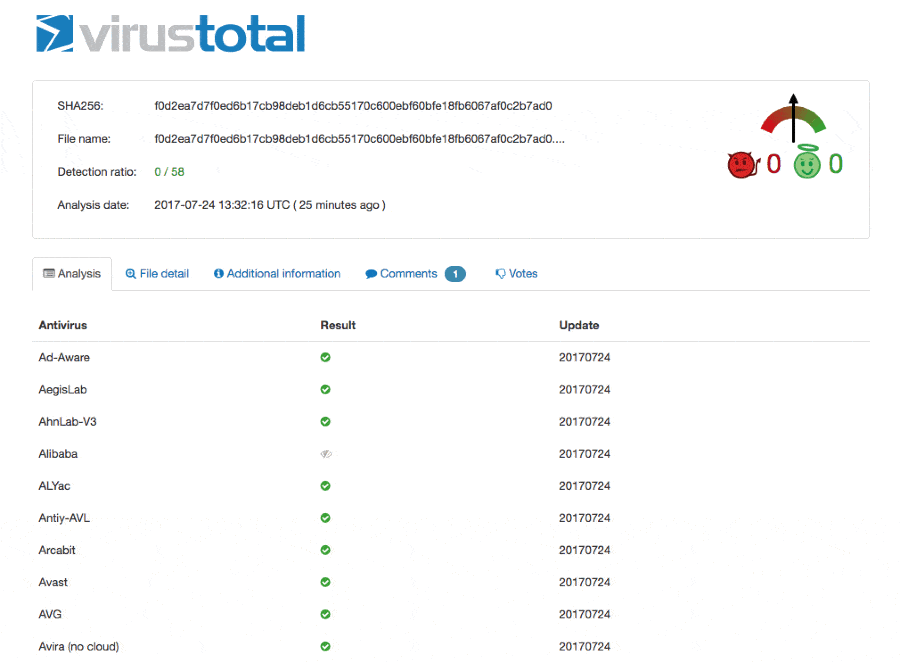Click the Detection ratio: field label
The height and width of the screenshot is (662, 900).
[97, 172]
